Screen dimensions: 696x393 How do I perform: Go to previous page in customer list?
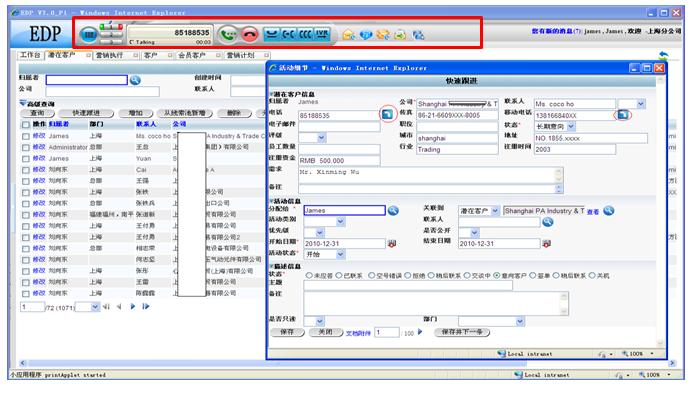[119, 306]
